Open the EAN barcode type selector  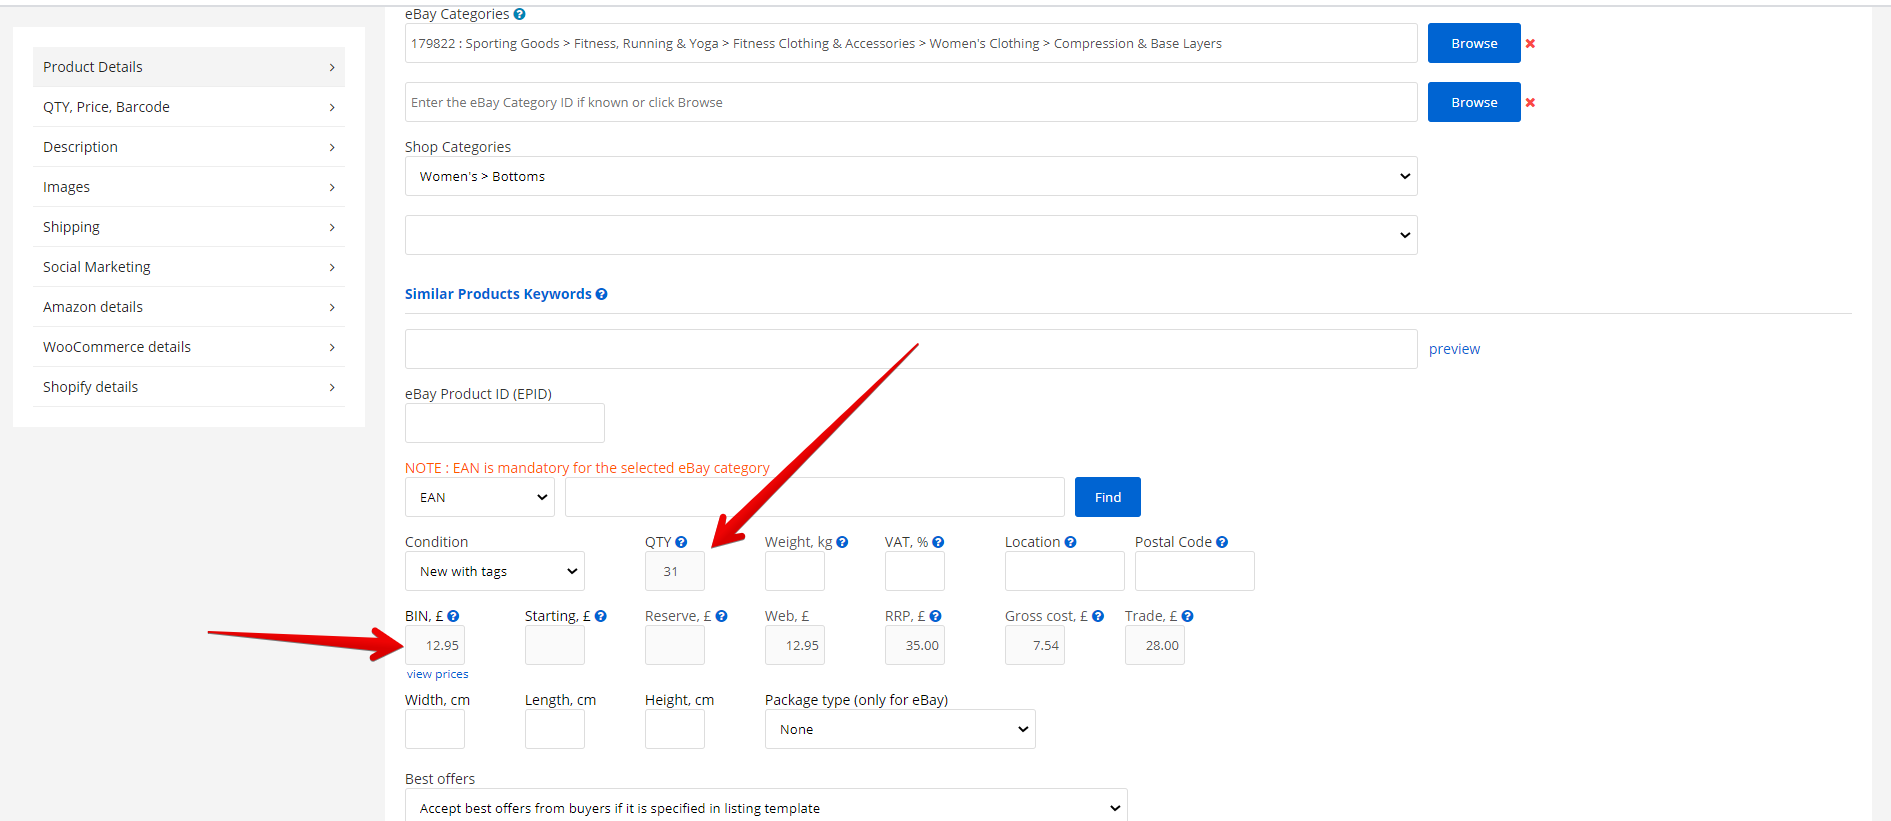(x=479, y=497)
